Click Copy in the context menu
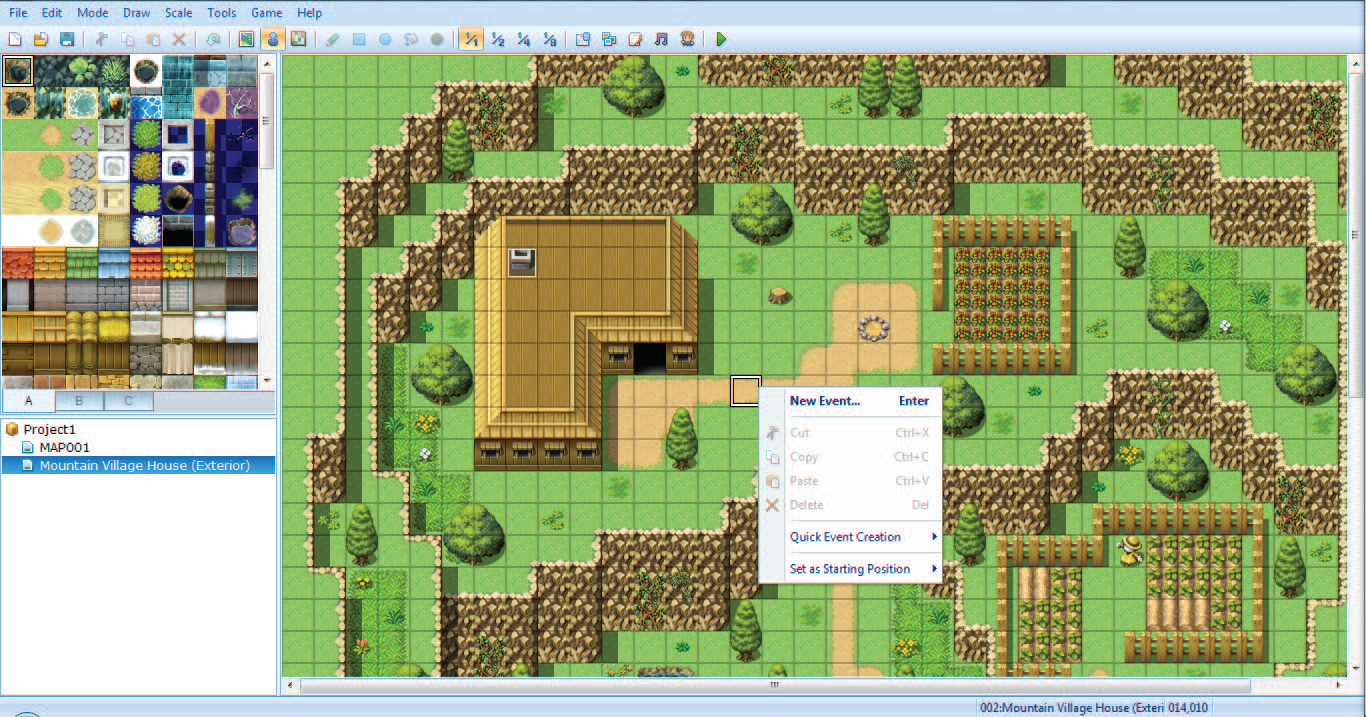Viewport: 1366px width, 717px height. pos(851,457)
